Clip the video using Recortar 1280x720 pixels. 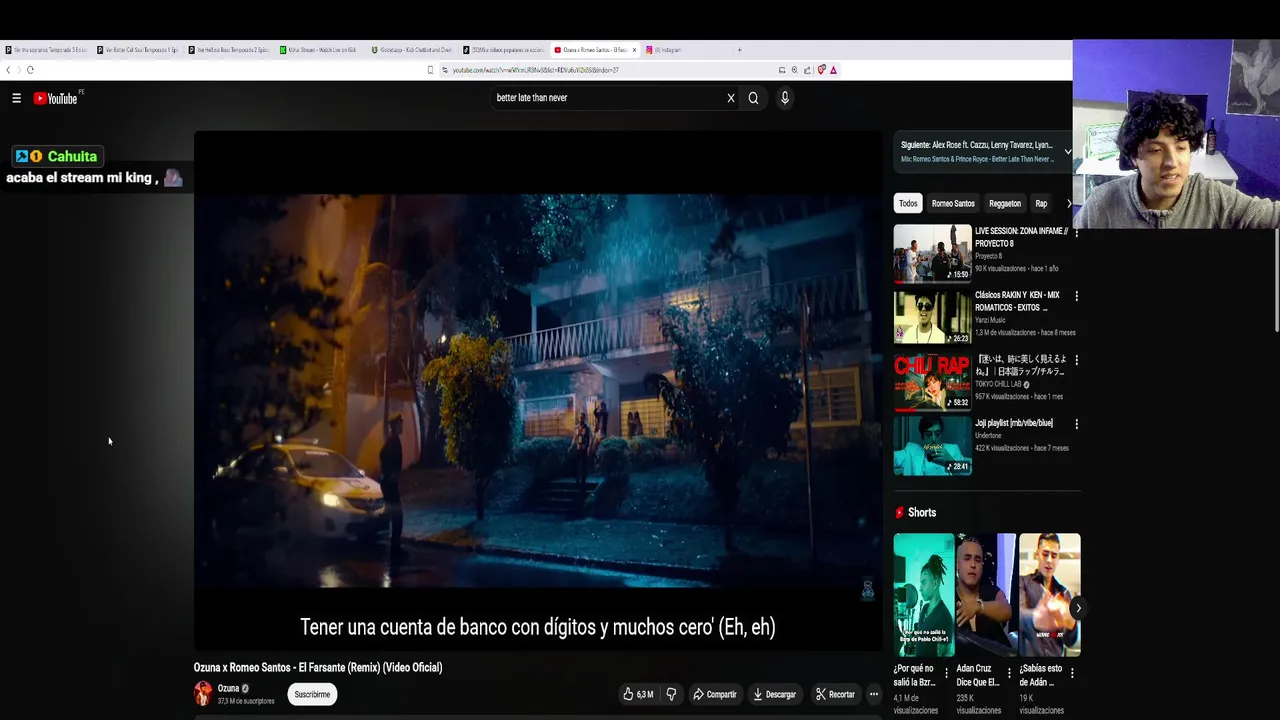coord(835,694)
